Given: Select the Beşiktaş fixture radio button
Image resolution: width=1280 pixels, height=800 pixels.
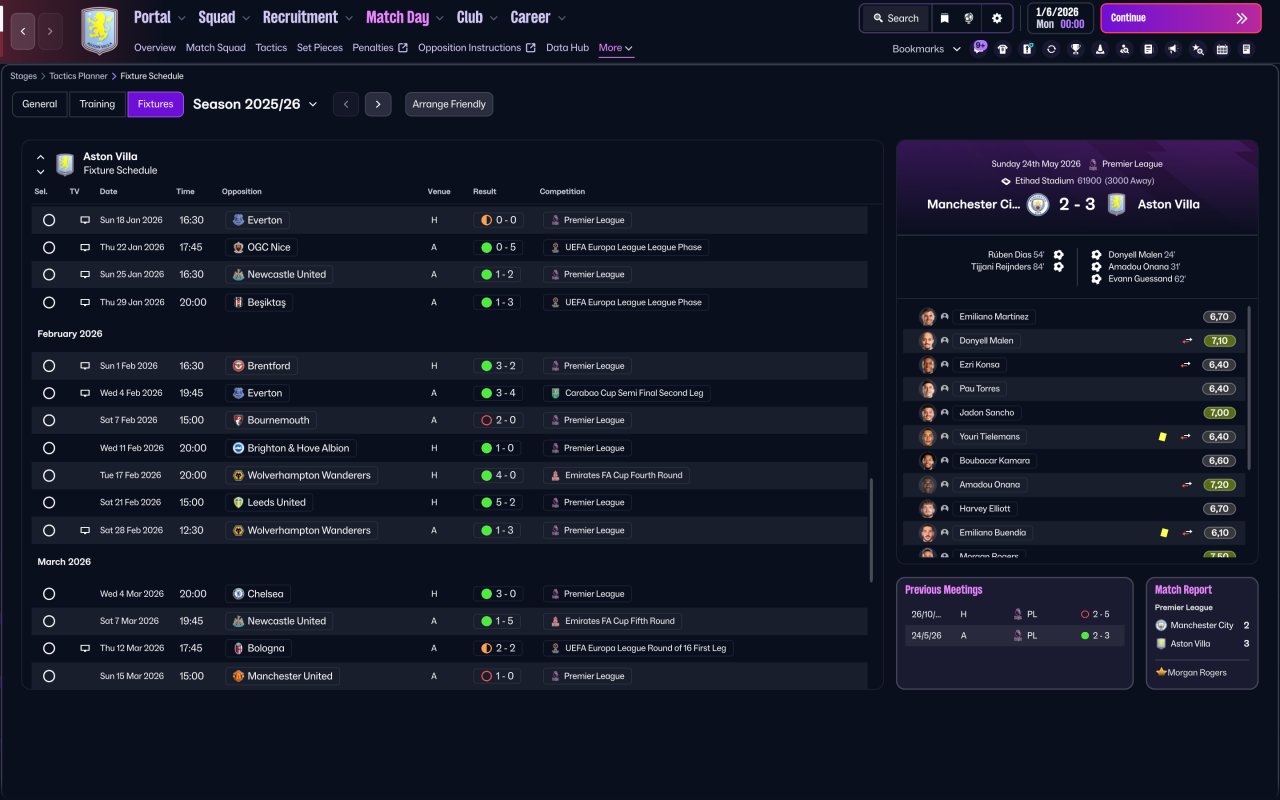Looking at the screenshot, I should coord(49,302).
